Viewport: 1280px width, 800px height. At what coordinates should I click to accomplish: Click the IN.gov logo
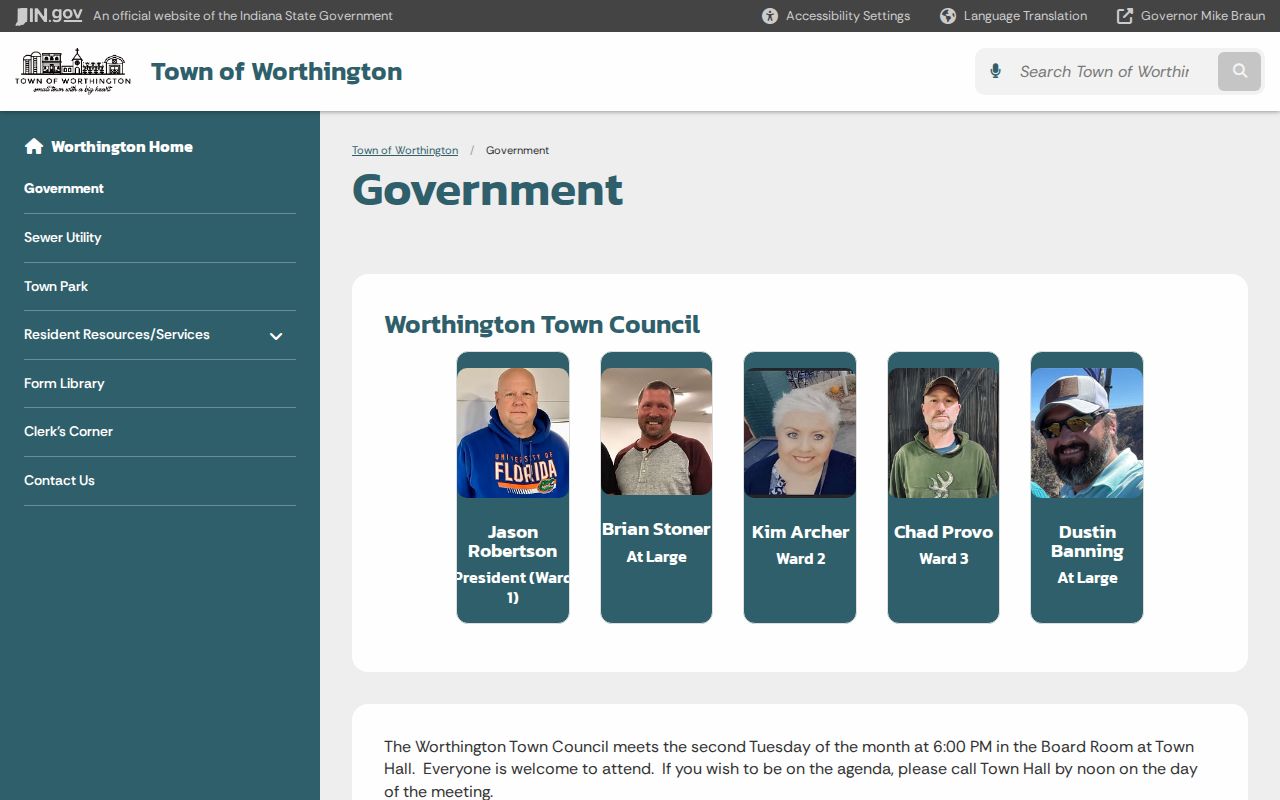pyautogui.click(x=49, y=15)
